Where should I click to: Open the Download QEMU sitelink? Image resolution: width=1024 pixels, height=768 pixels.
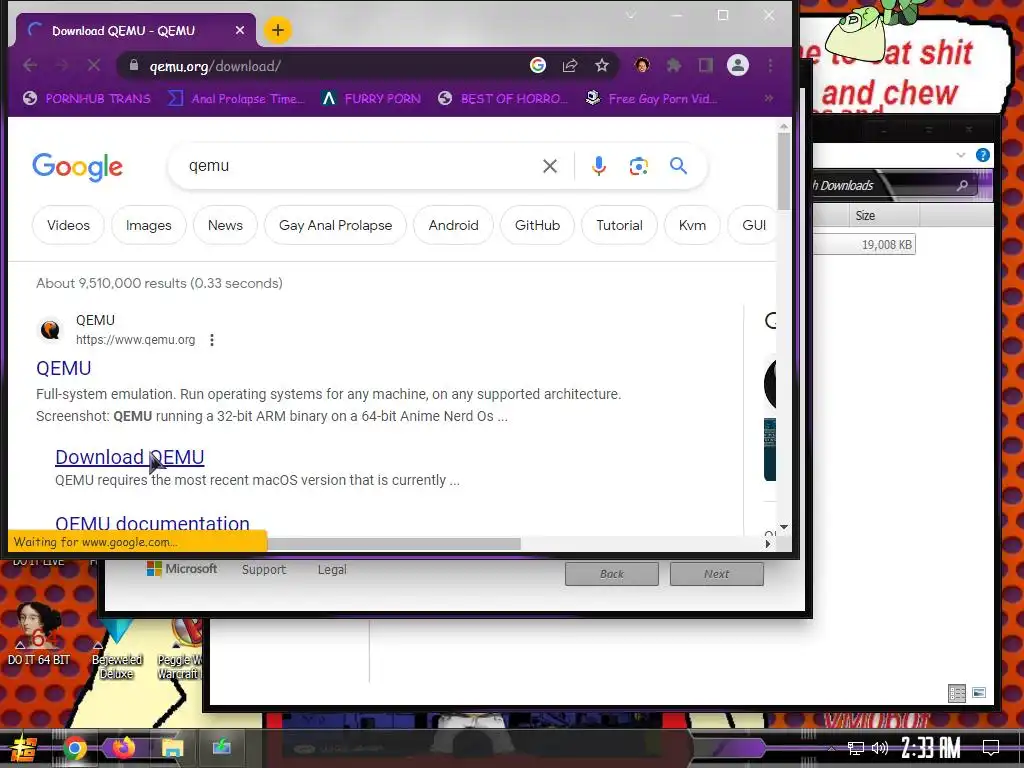[129, 457]
